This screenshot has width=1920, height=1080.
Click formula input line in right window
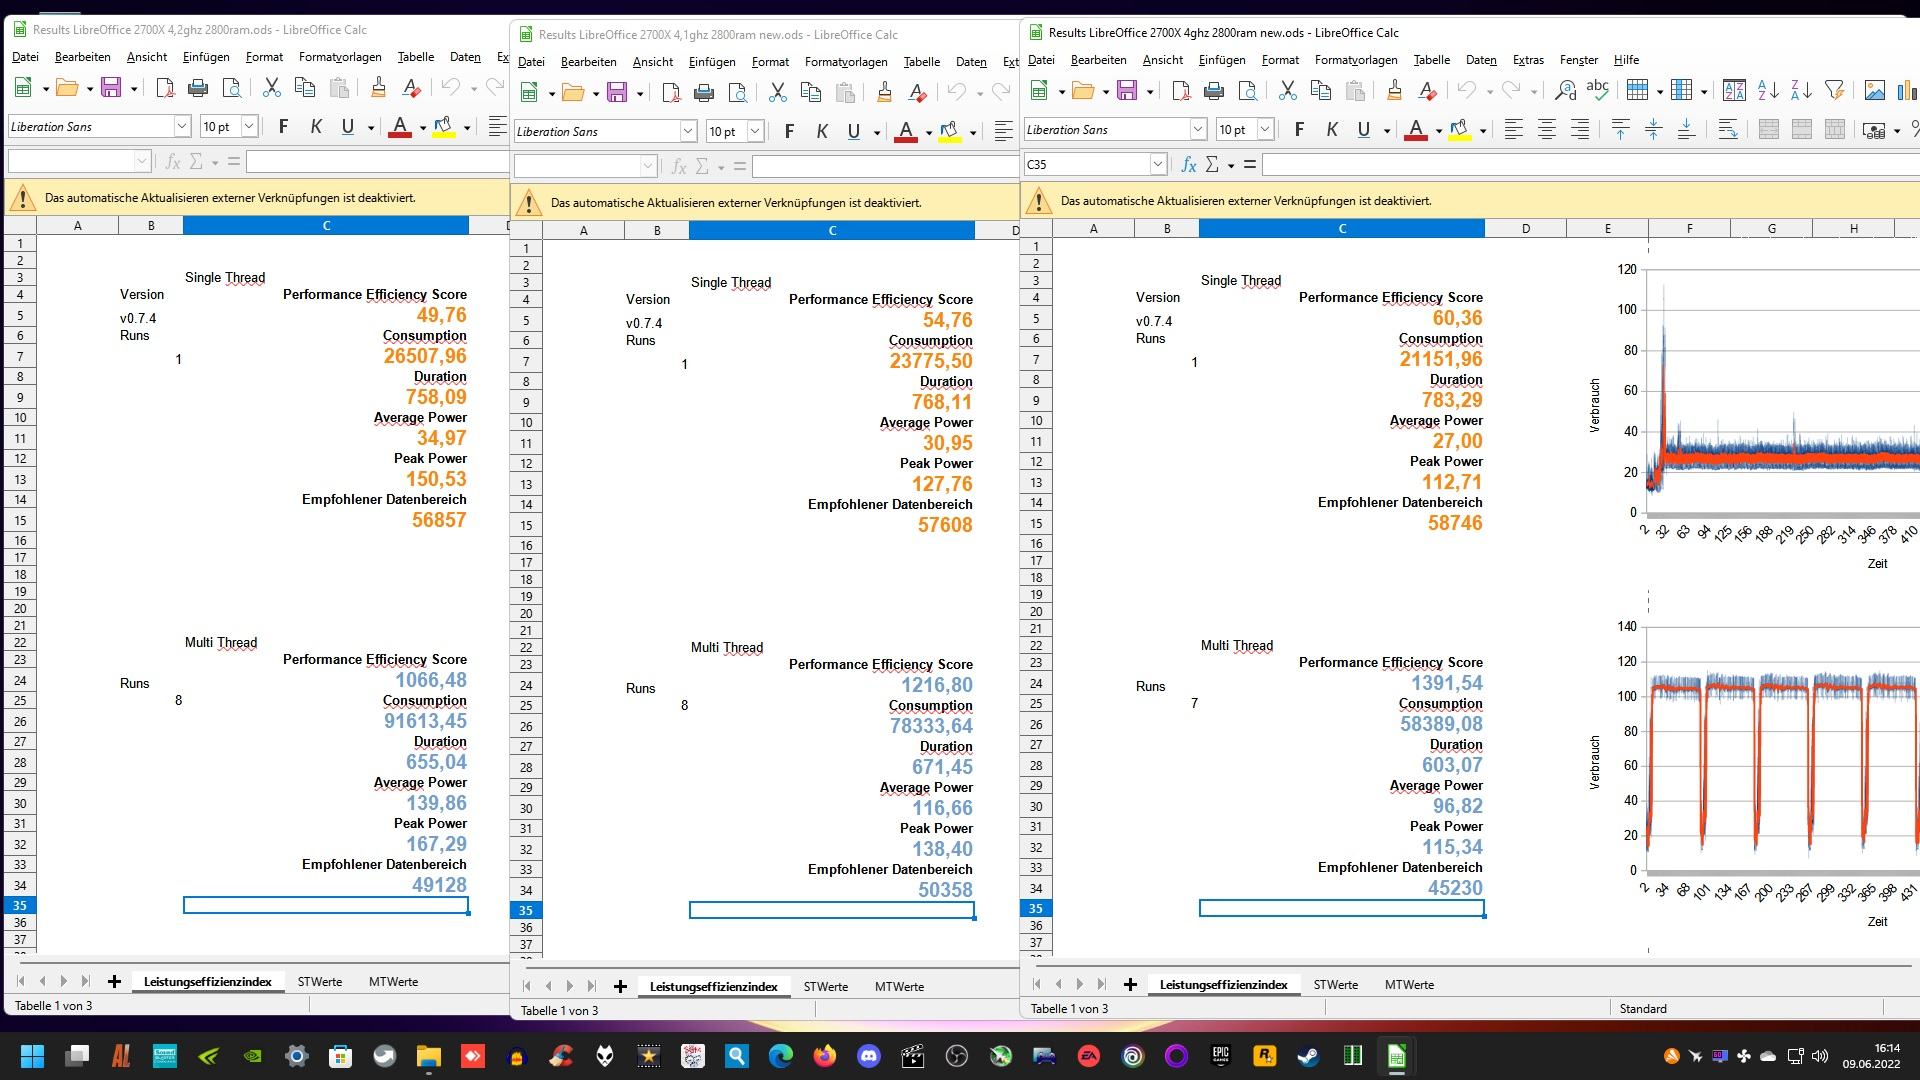tap(1590, 164)
